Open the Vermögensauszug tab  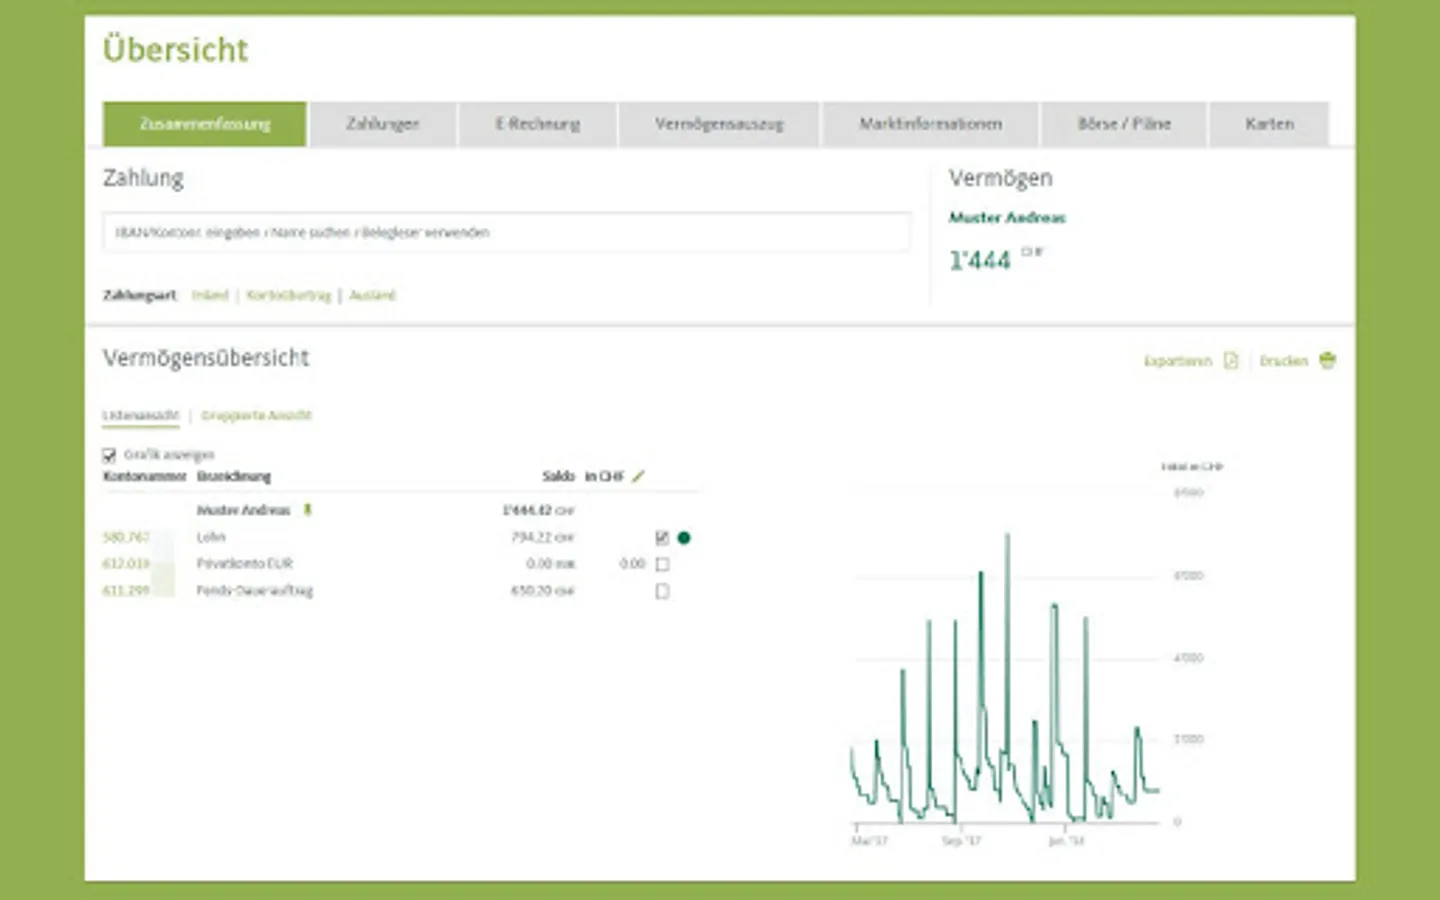tap(719, 124)
